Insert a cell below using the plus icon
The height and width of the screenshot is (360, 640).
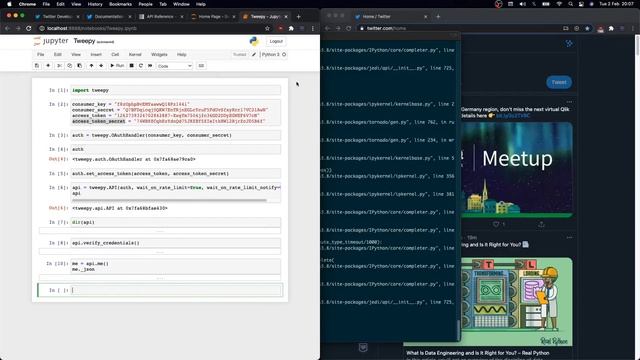pyautogui.click(x=48, y=66)
